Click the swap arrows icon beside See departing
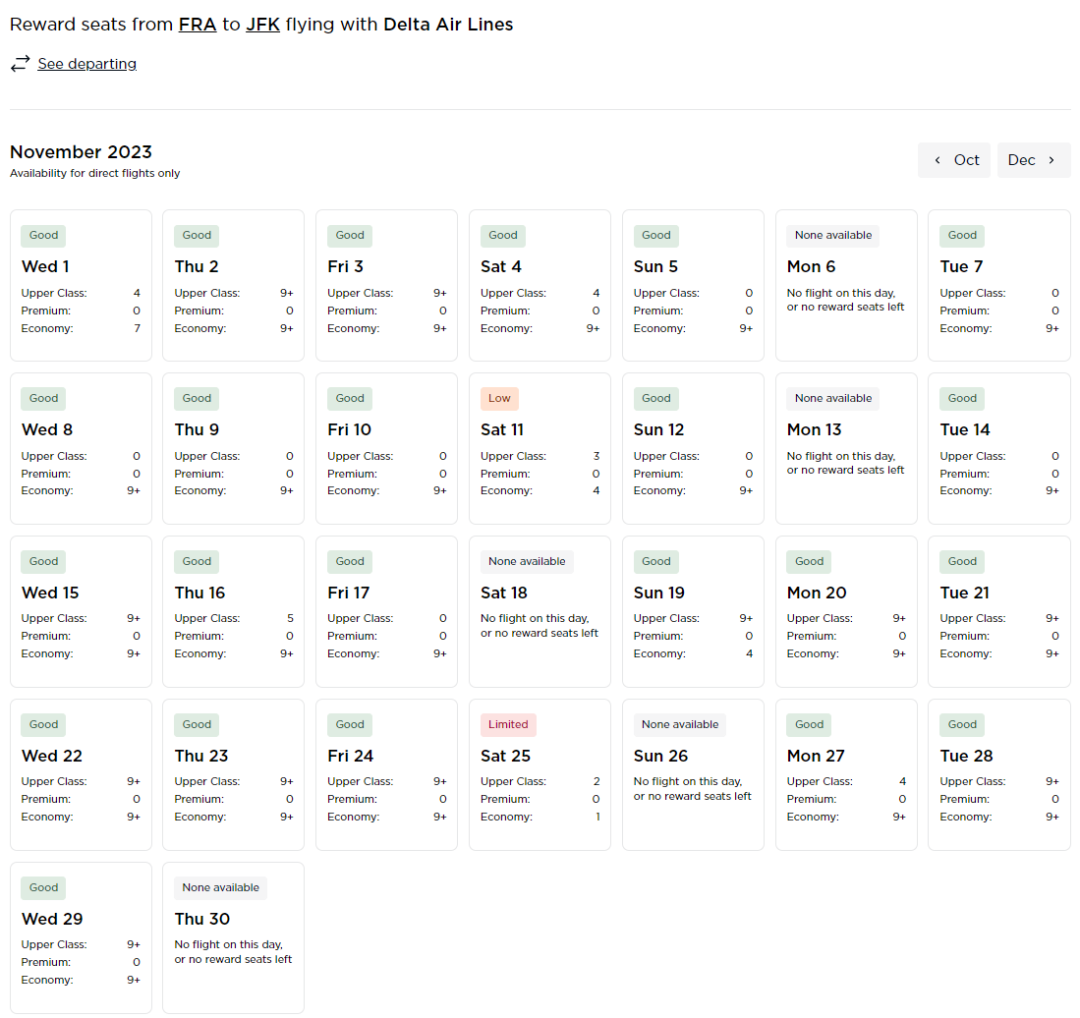Screen dimensions: 1080x1018 [20, 64]
